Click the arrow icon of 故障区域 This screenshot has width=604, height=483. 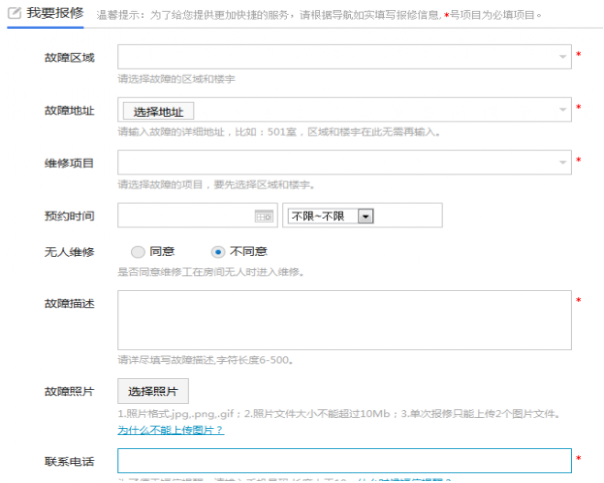[563, 57]
